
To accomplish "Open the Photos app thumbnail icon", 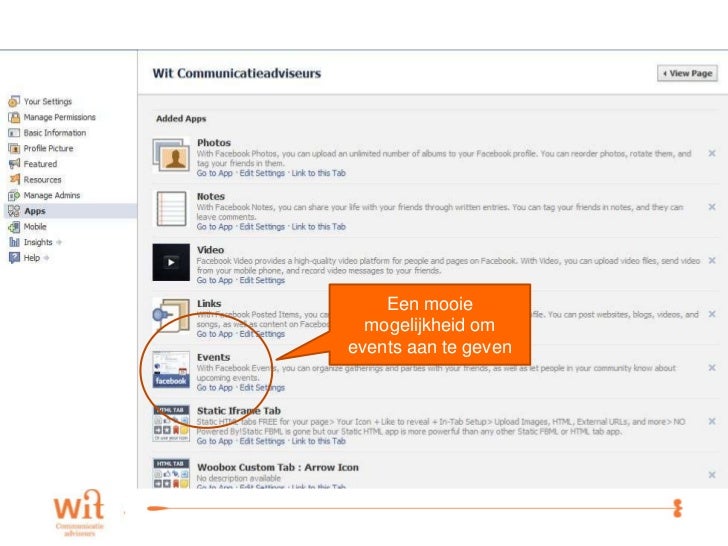I will click(x=171, y=155).
